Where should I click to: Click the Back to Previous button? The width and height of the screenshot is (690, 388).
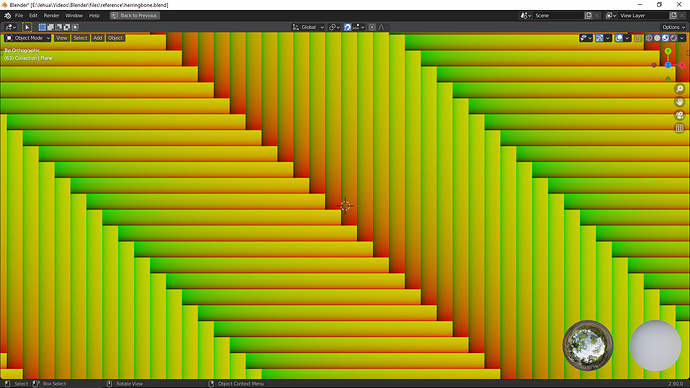coord(135,15)
